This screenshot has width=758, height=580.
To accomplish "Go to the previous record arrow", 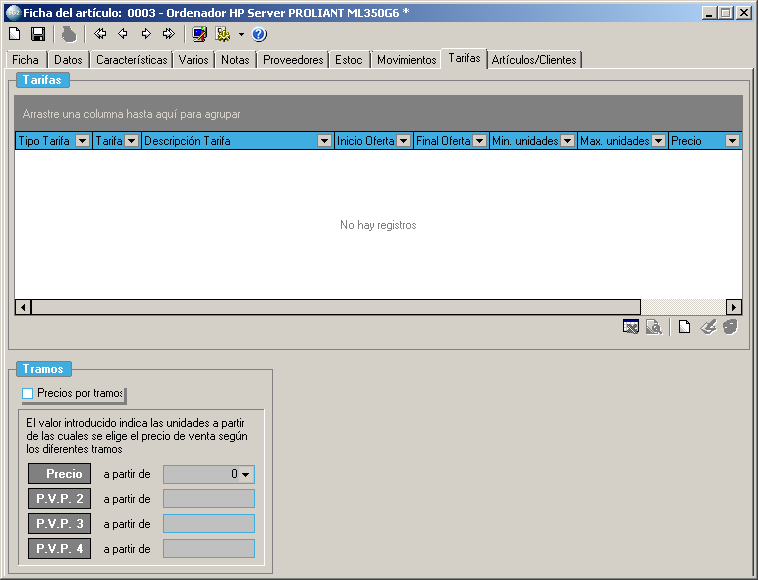I will [123, 34].
